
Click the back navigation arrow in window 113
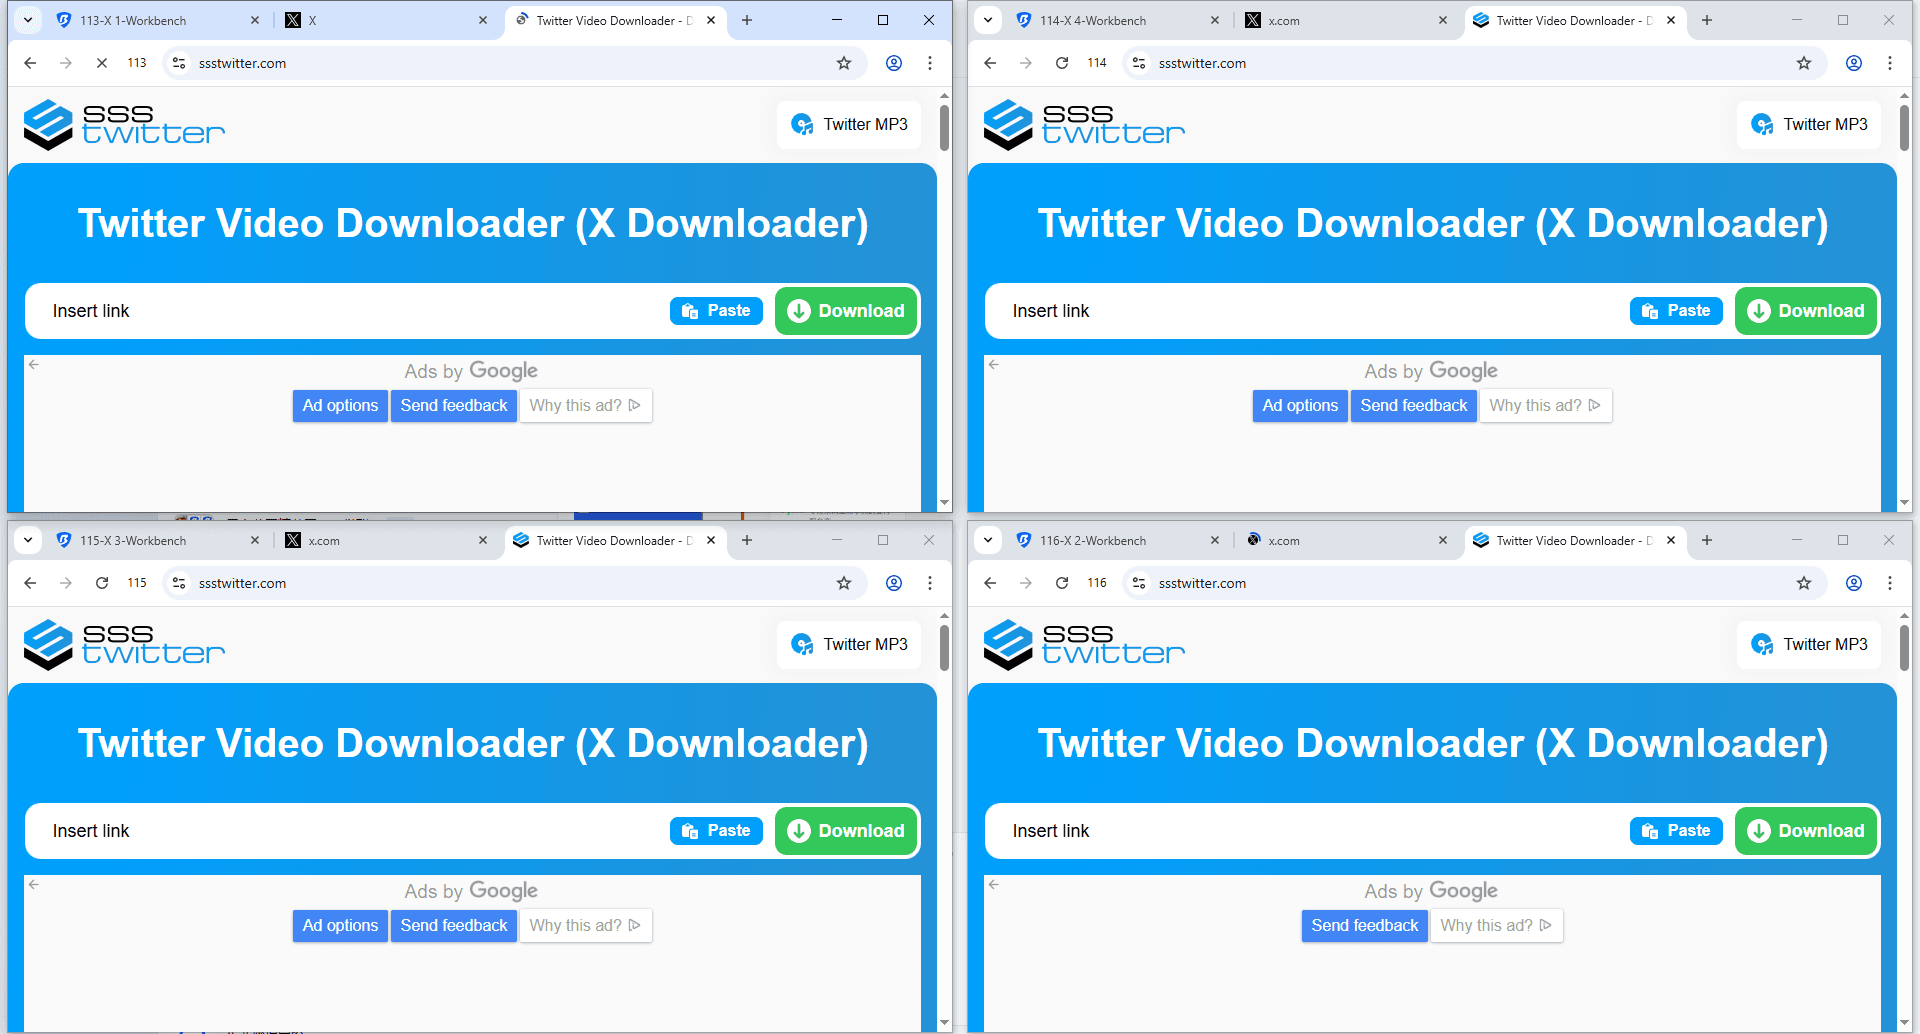[30, 62]
